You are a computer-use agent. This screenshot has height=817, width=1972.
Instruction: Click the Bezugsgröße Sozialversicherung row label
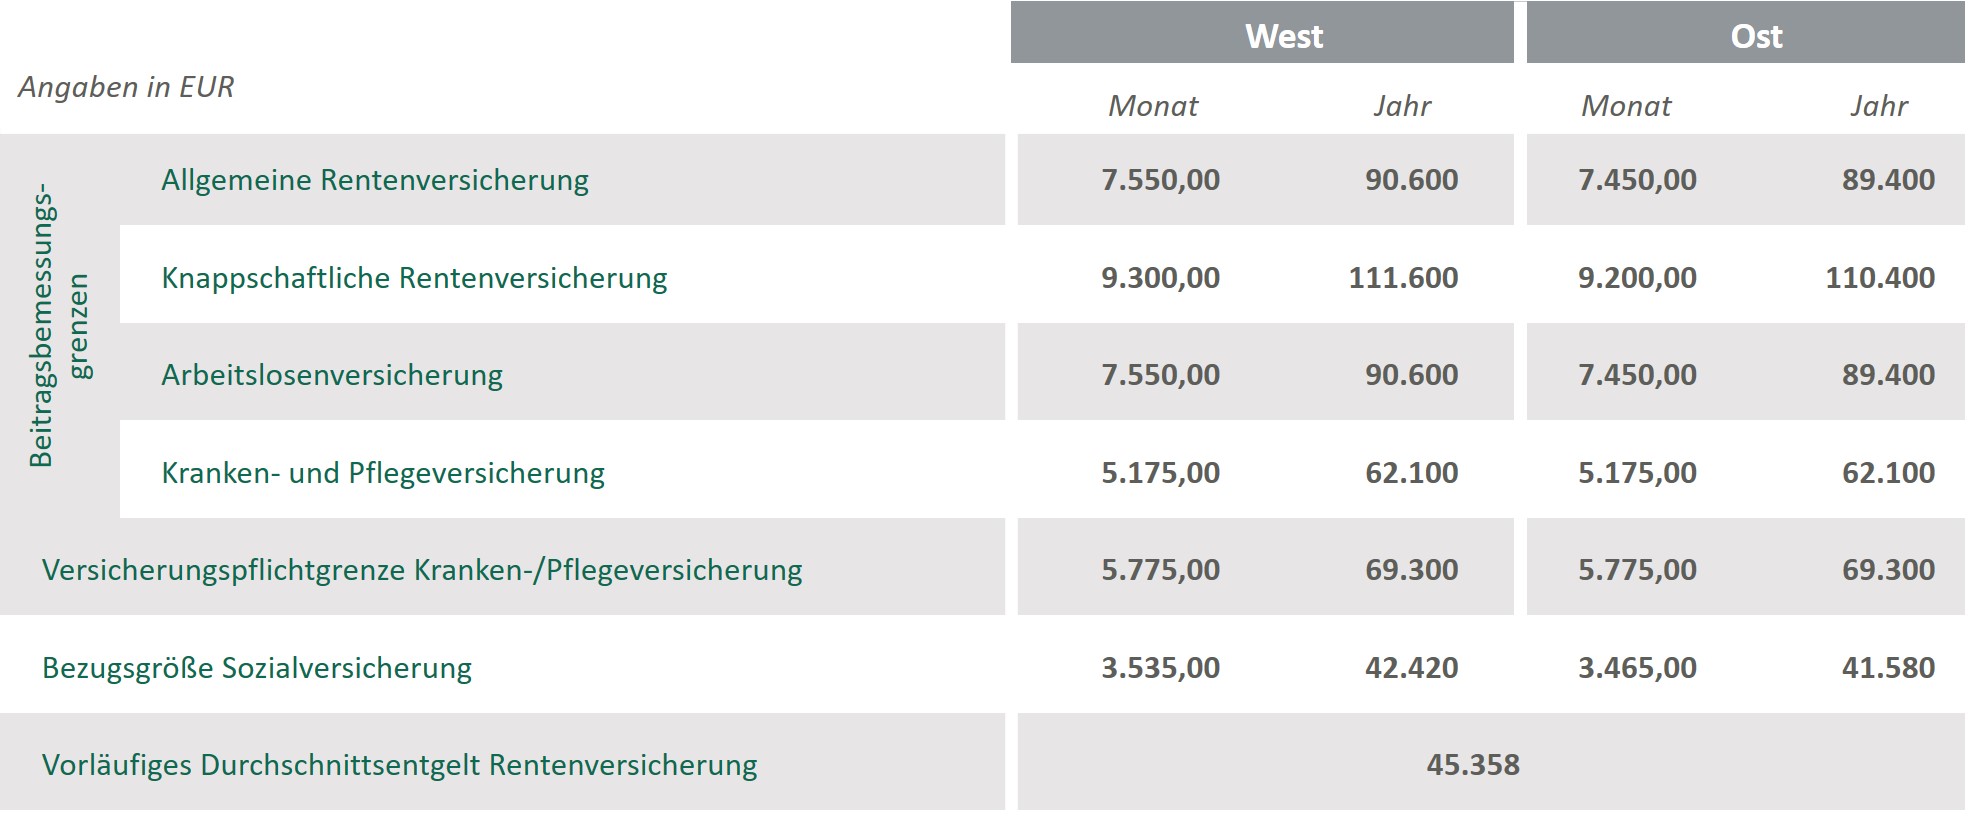click(257, 668)
